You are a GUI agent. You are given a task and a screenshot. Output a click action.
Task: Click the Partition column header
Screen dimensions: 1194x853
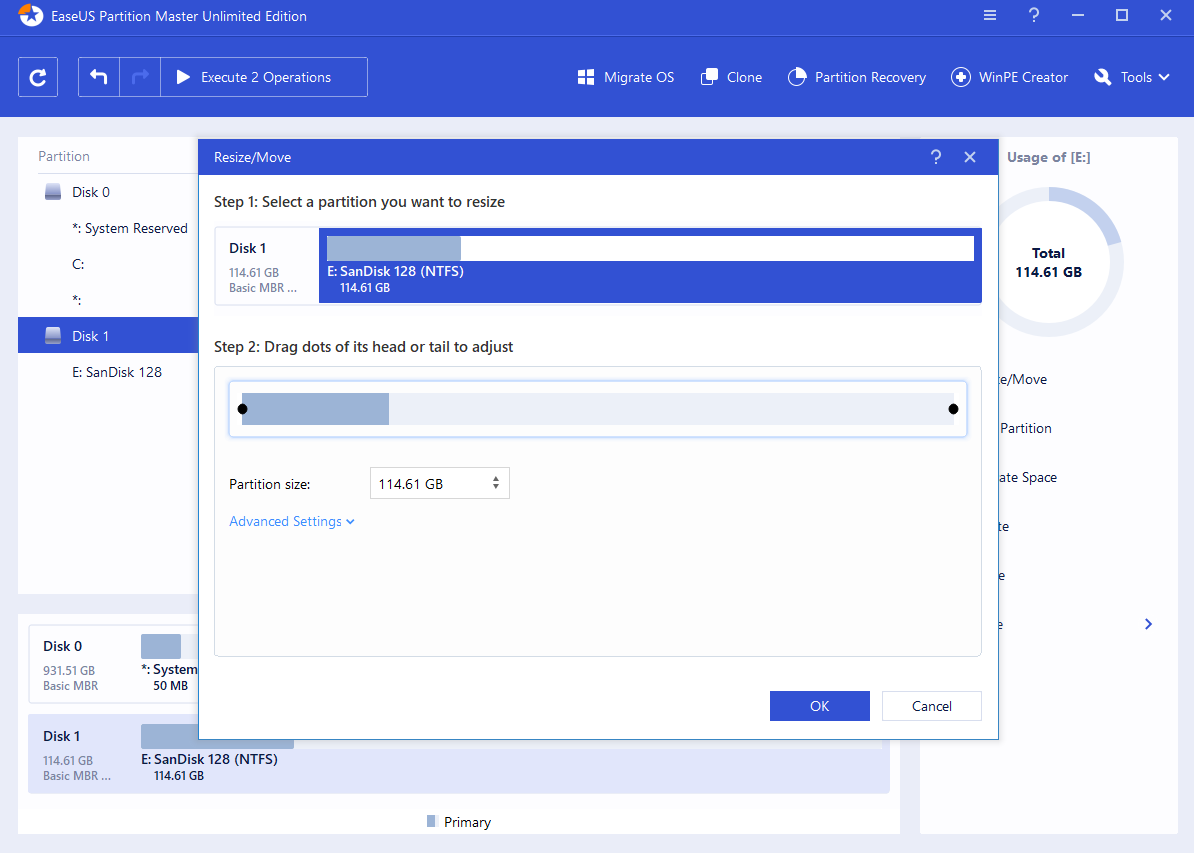[x=64, y=156]
